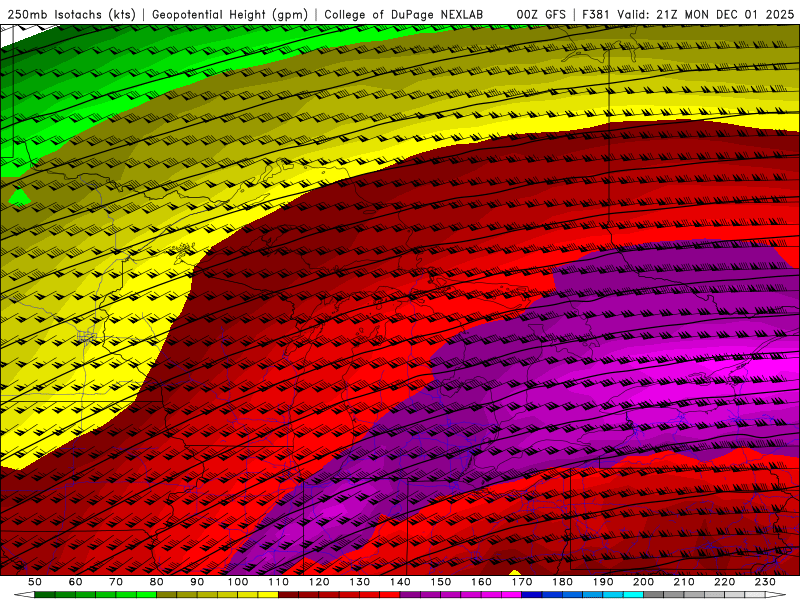Click the "Valid: 21Z MON DEC 01 2025" text

click(x=706, y=15)
